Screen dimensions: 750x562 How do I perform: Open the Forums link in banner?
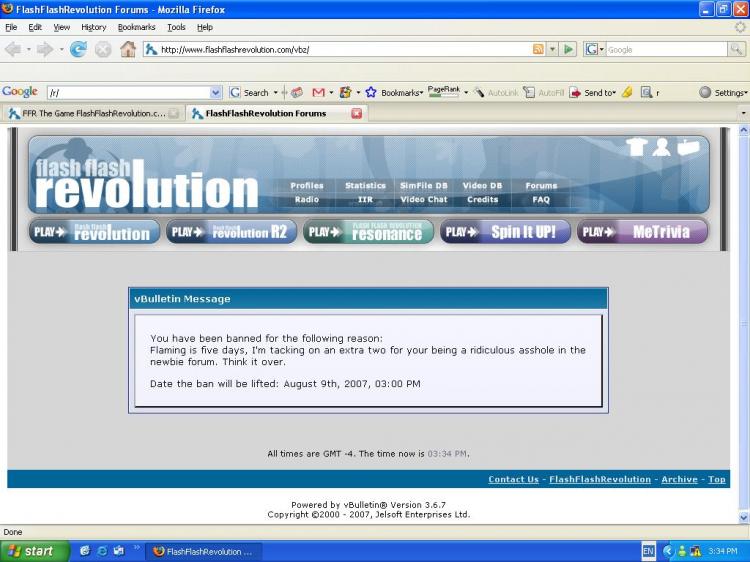coord(541,186)
